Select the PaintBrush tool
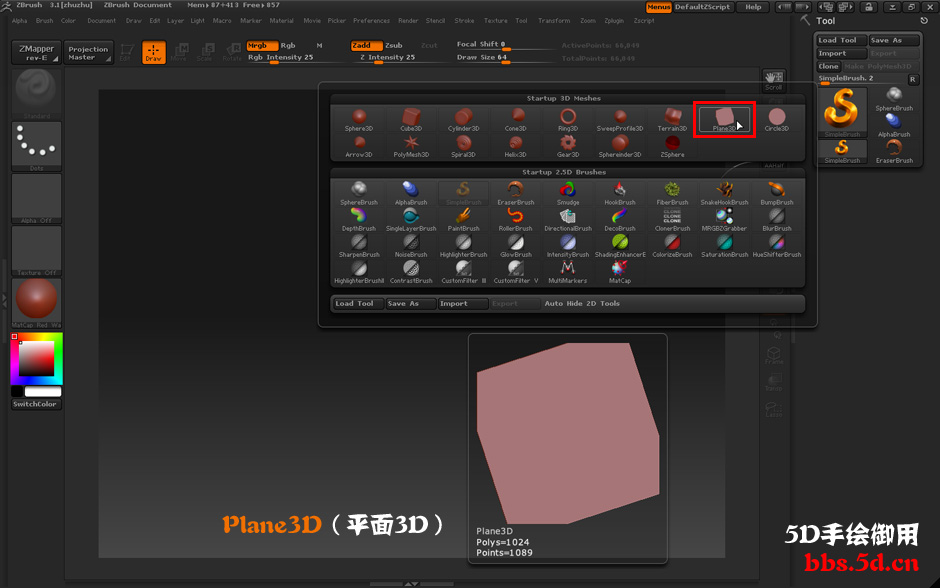The width and height of the screenshot is (940, 588). (x=463, y=220)
